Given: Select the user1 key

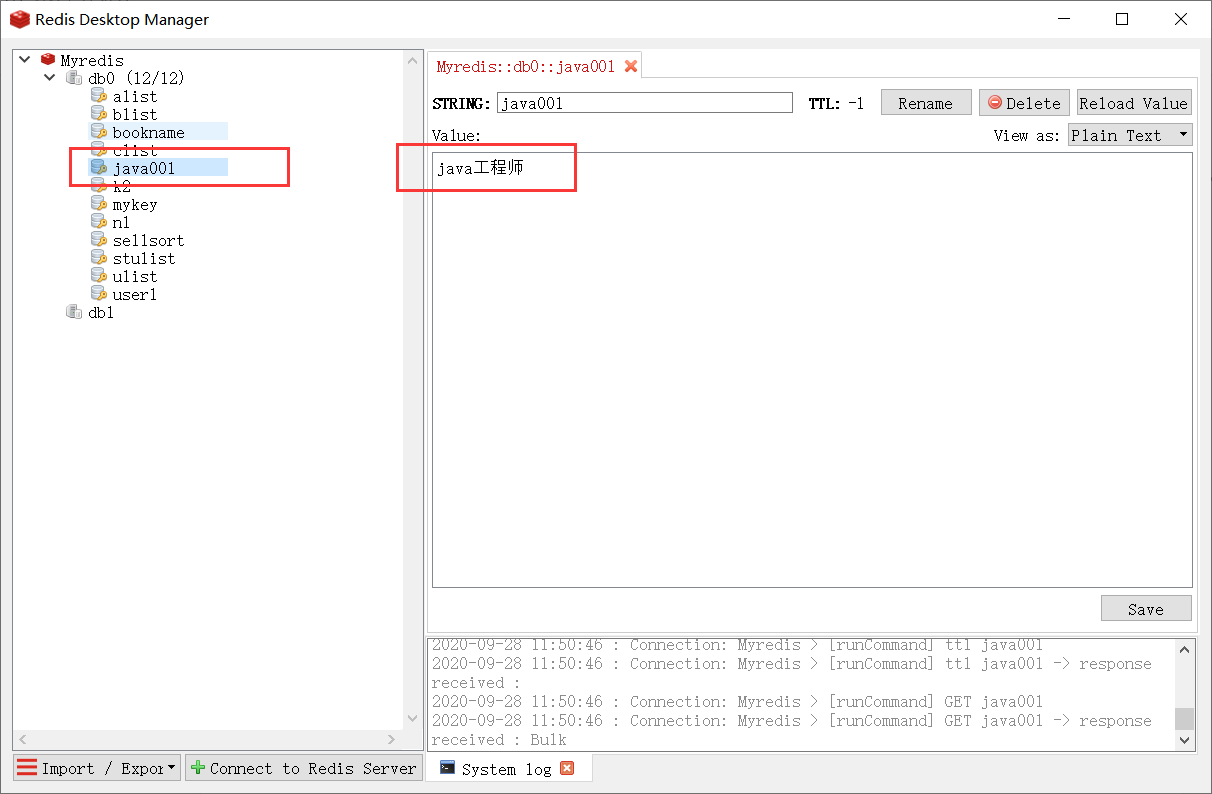Looking at the screenshot, I should coord(135,294).
